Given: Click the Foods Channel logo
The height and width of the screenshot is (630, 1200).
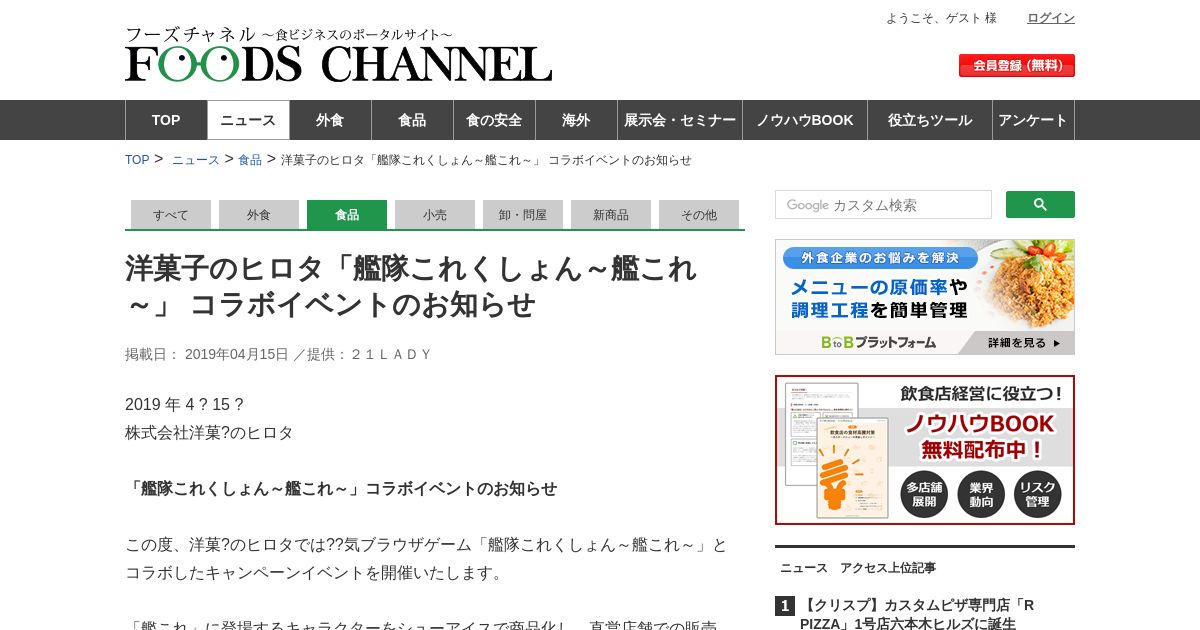Looking at the screenshot, I should click(x=338, y=54).
